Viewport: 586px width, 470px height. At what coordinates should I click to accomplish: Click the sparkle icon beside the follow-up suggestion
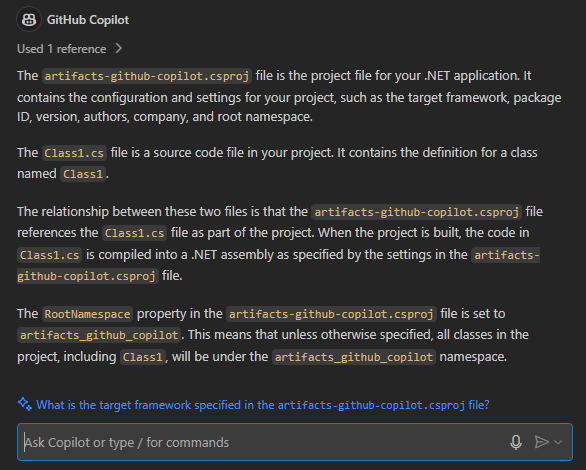tap(25, 404)
